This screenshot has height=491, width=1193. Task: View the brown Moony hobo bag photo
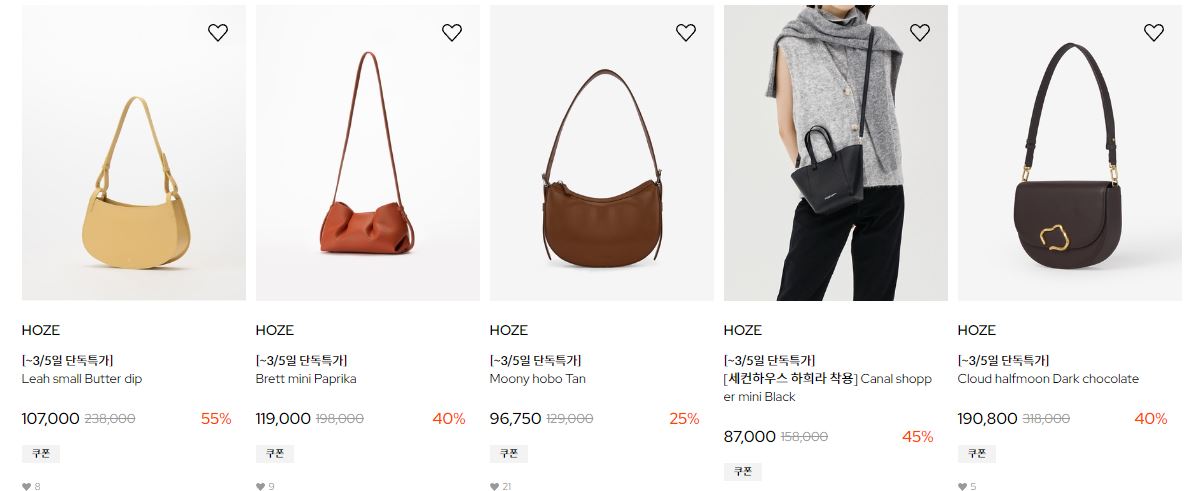pyautogui.click(x=602, y=152)
